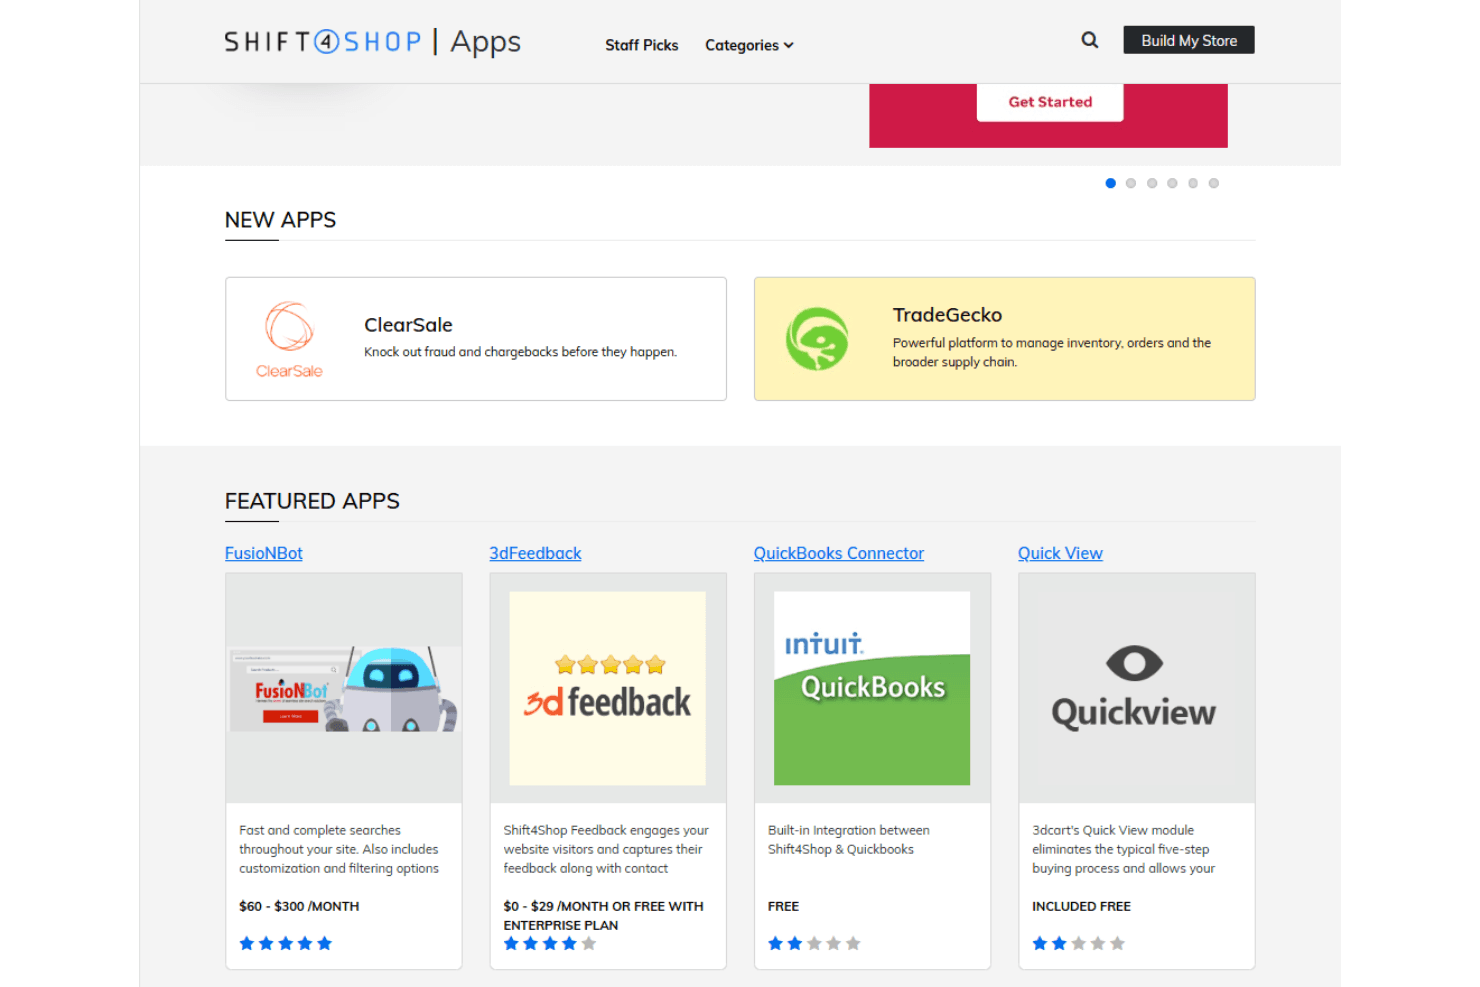
Task: Open the FusioNBot title link
Action: 264,553
